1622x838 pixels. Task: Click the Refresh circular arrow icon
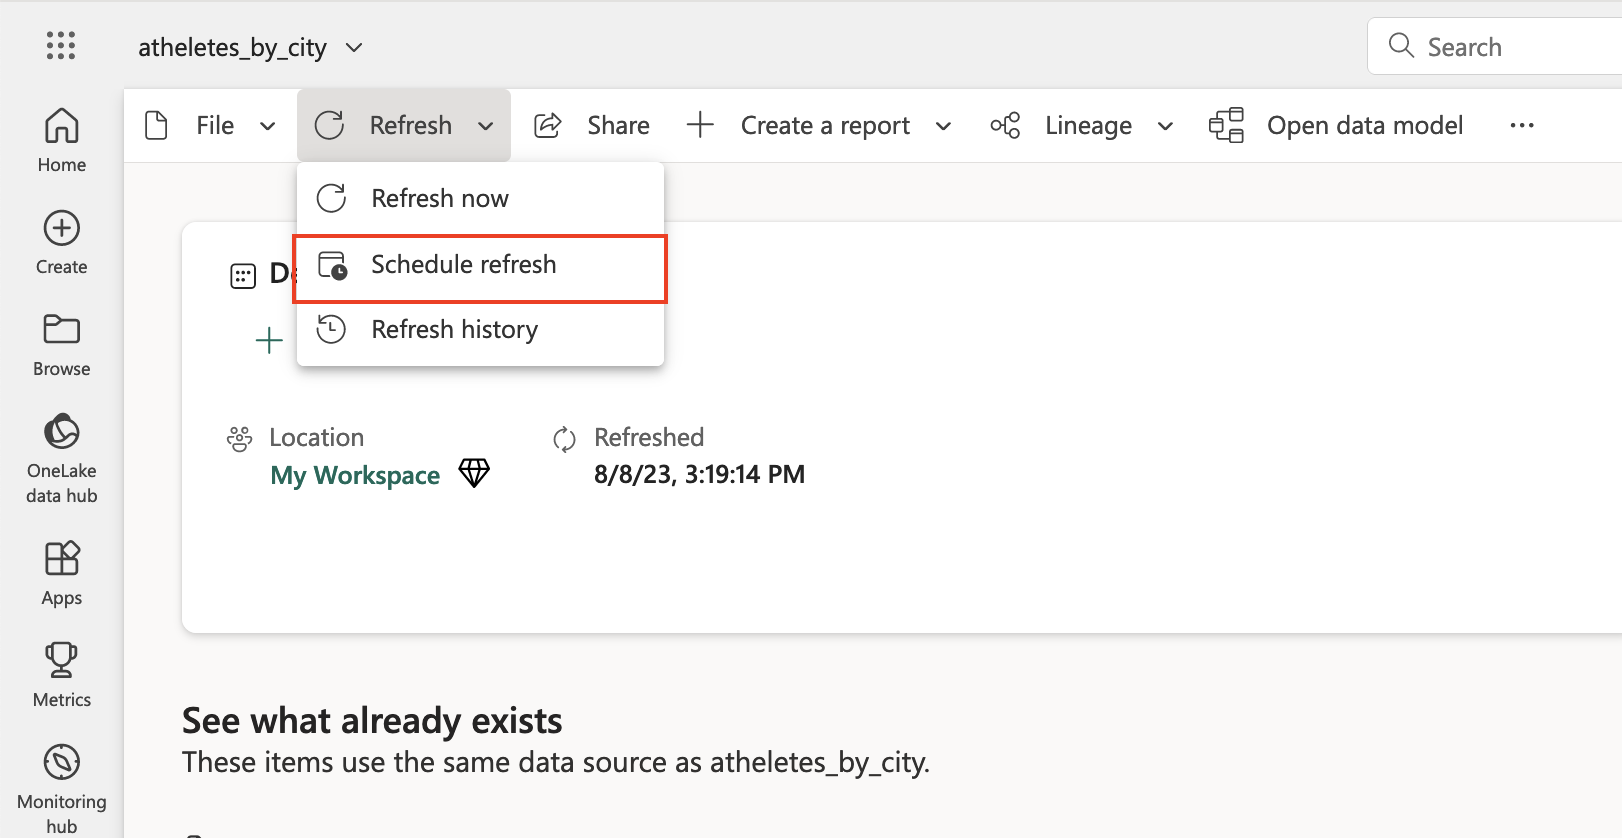click(x=329, y=126)
